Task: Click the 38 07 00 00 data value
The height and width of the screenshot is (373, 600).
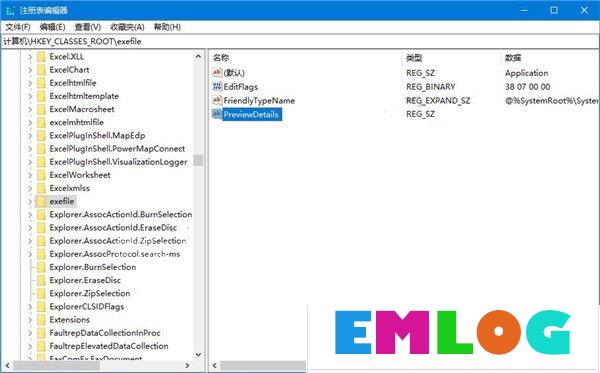Action: click(x=528, y=87)
